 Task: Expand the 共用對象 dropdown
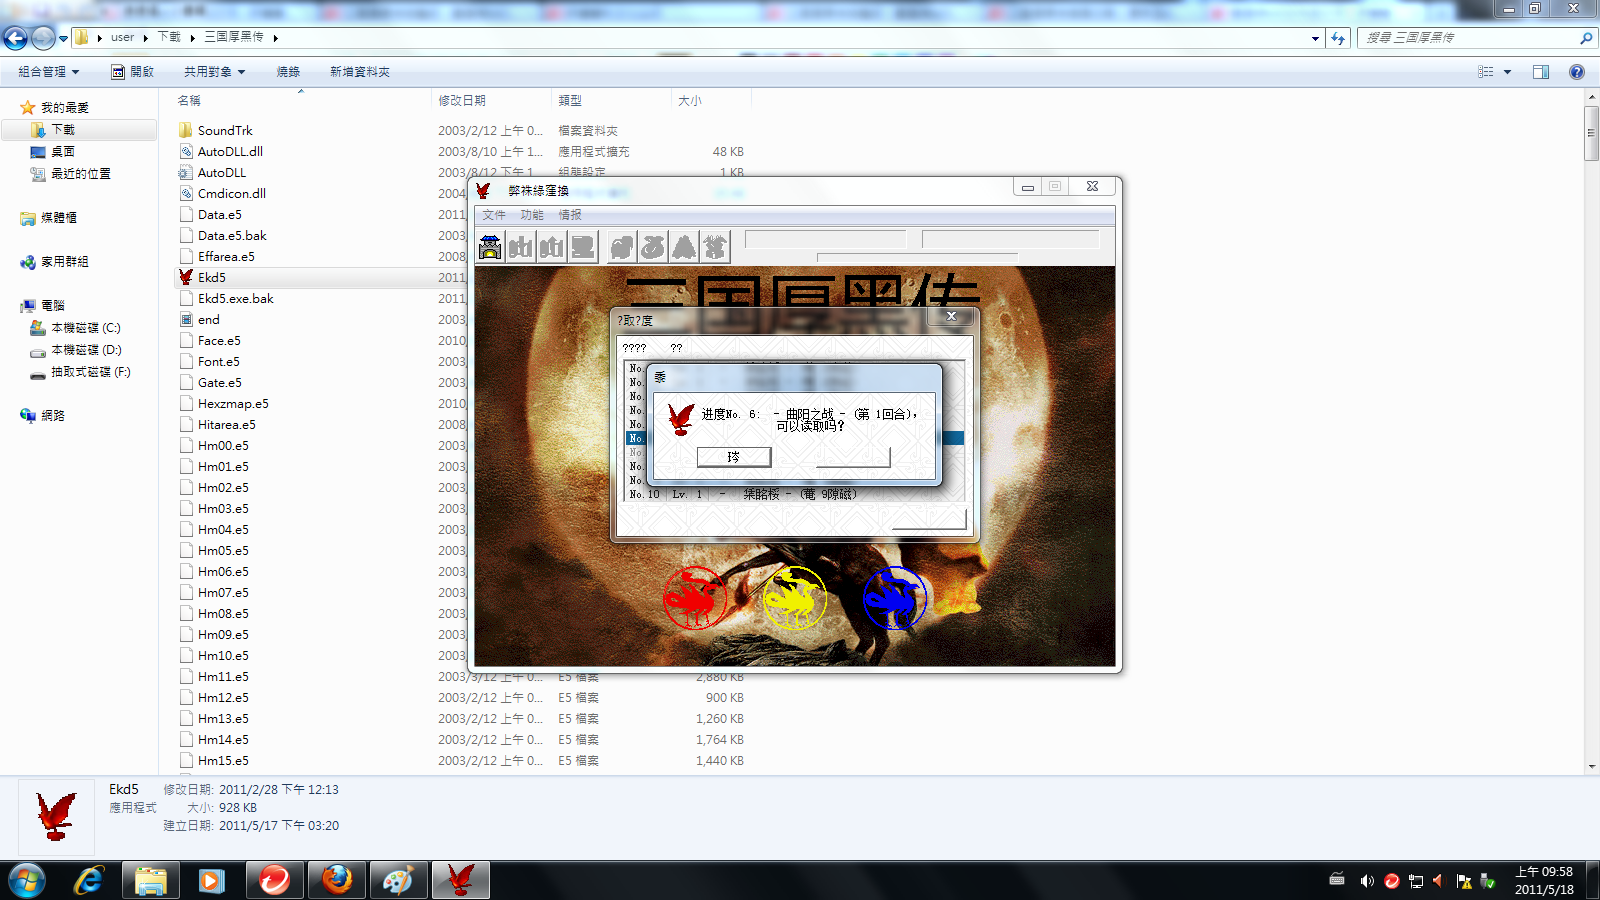[x=214, y=72]
